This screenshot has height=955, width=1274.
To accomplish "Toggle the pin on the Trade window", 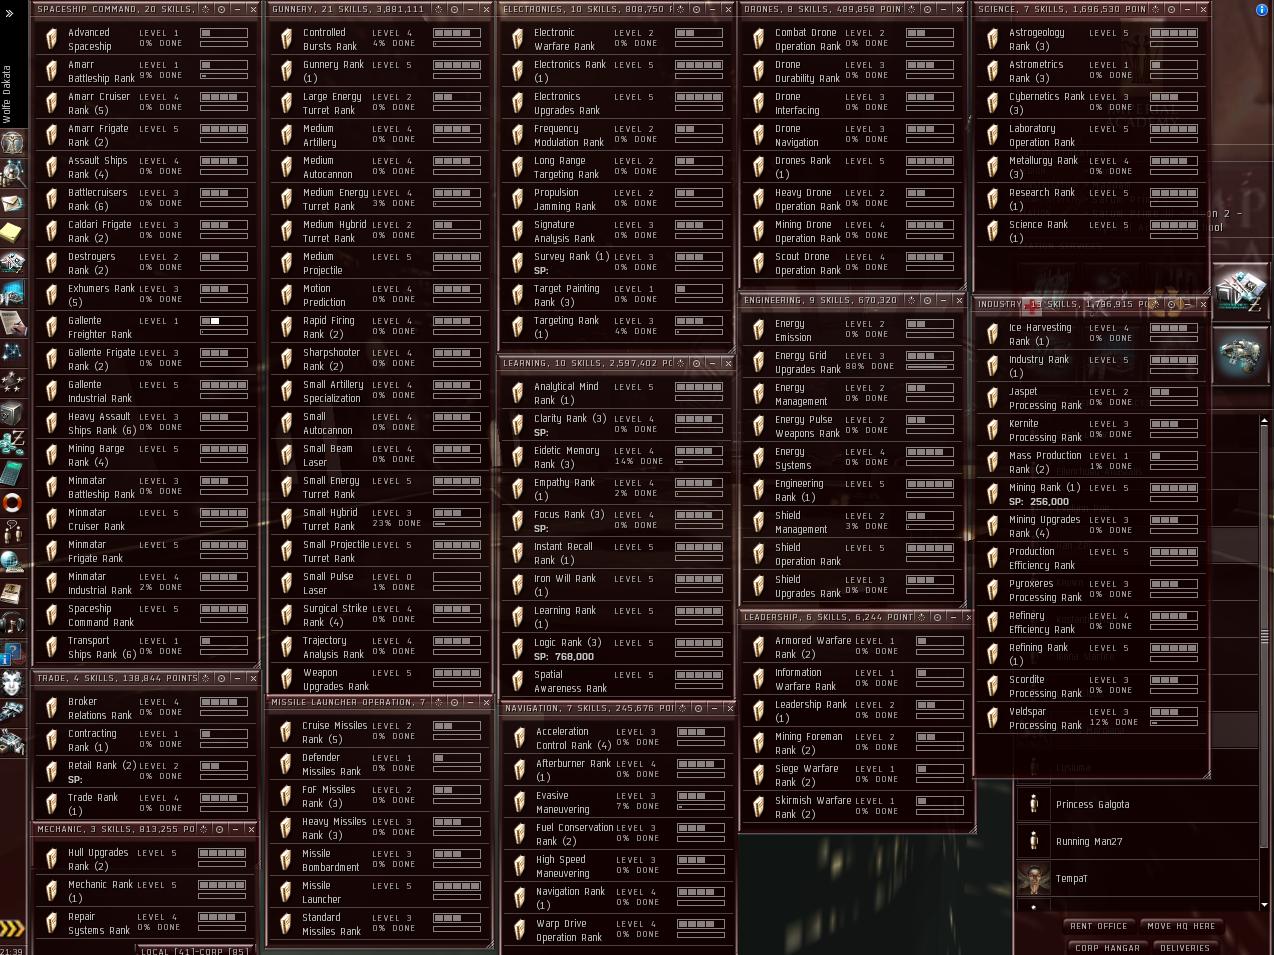I will (205, 678).
